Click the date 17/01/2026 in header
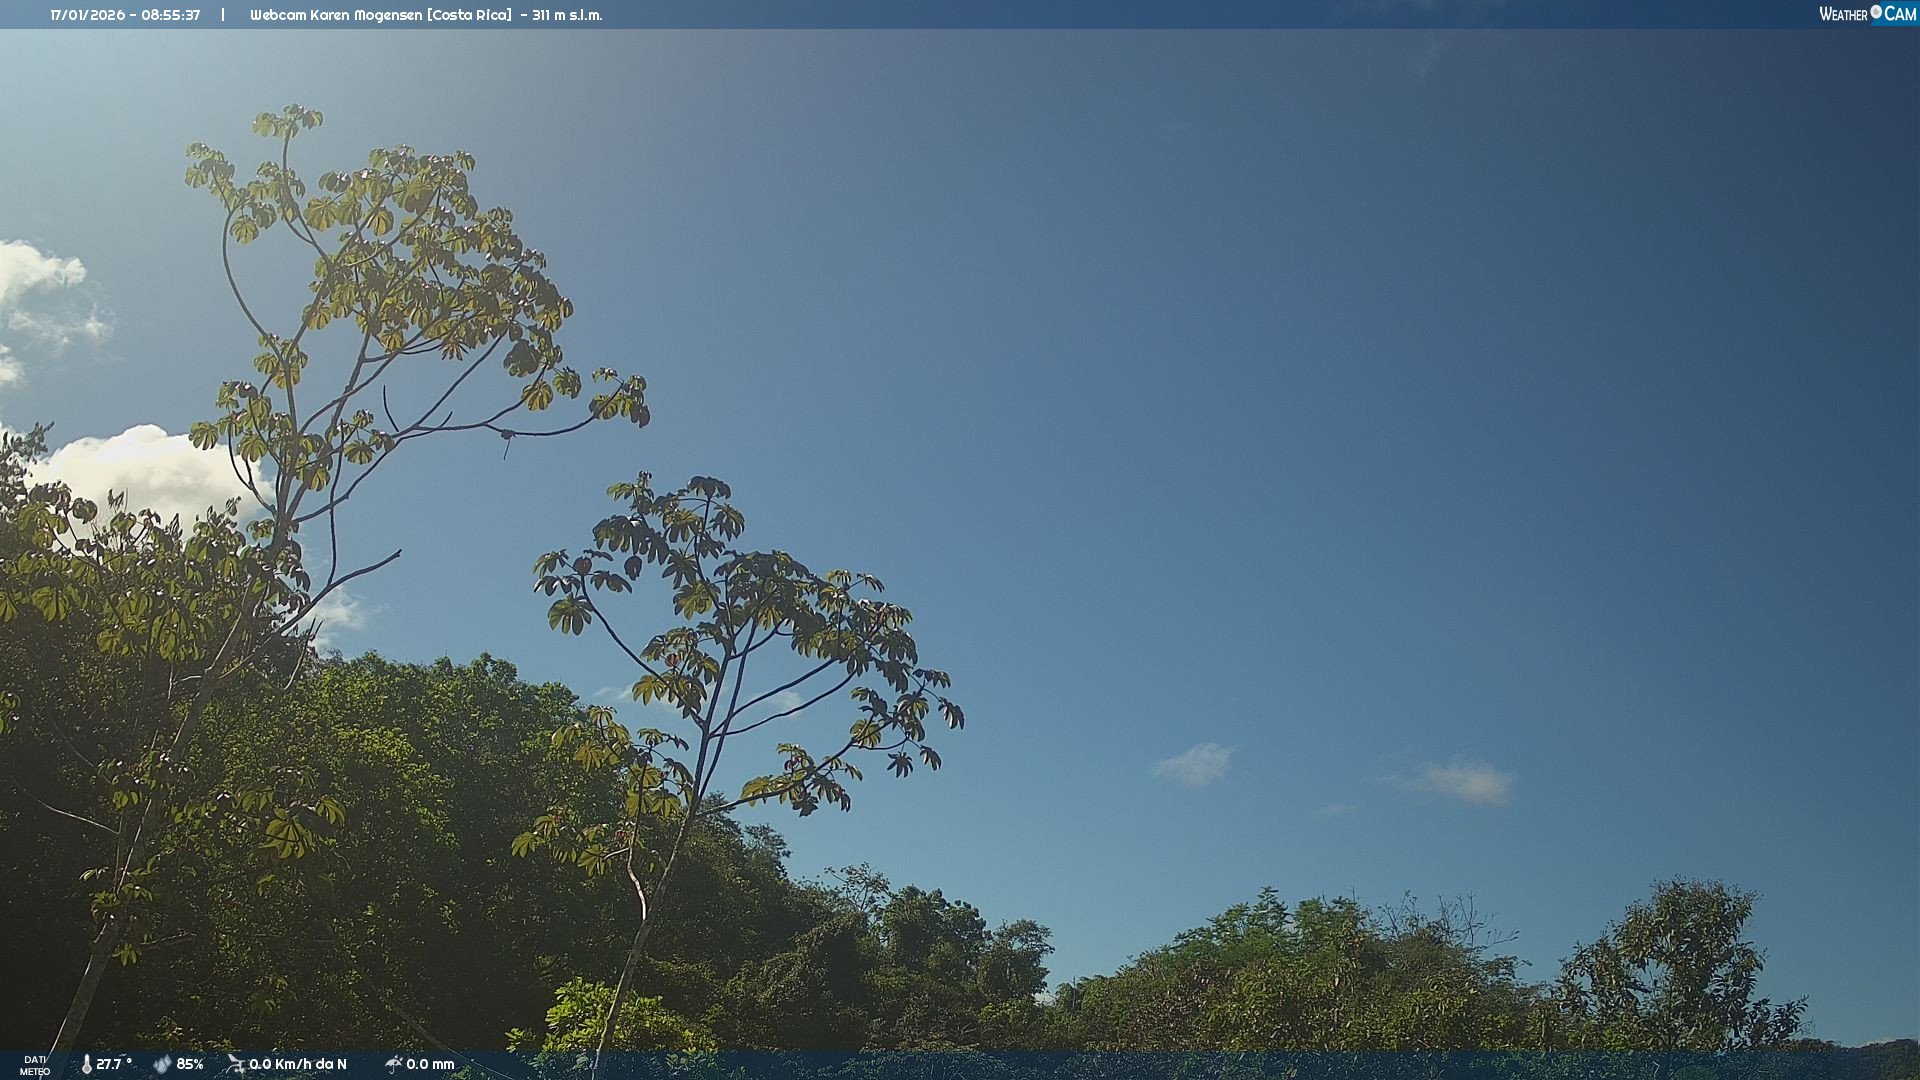 [87, 15]
